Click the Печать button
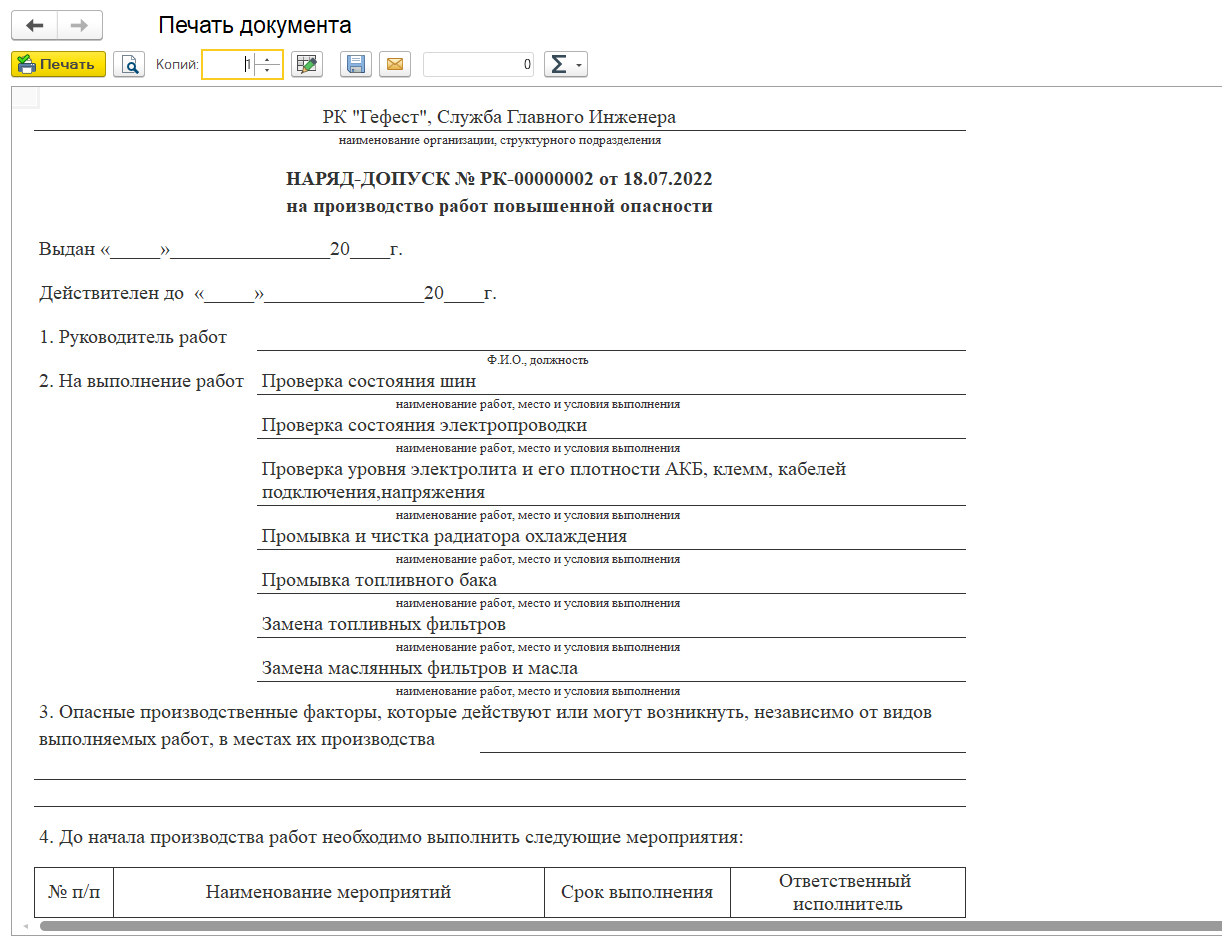The image size is (1222, 943). (x=58, y=65)
